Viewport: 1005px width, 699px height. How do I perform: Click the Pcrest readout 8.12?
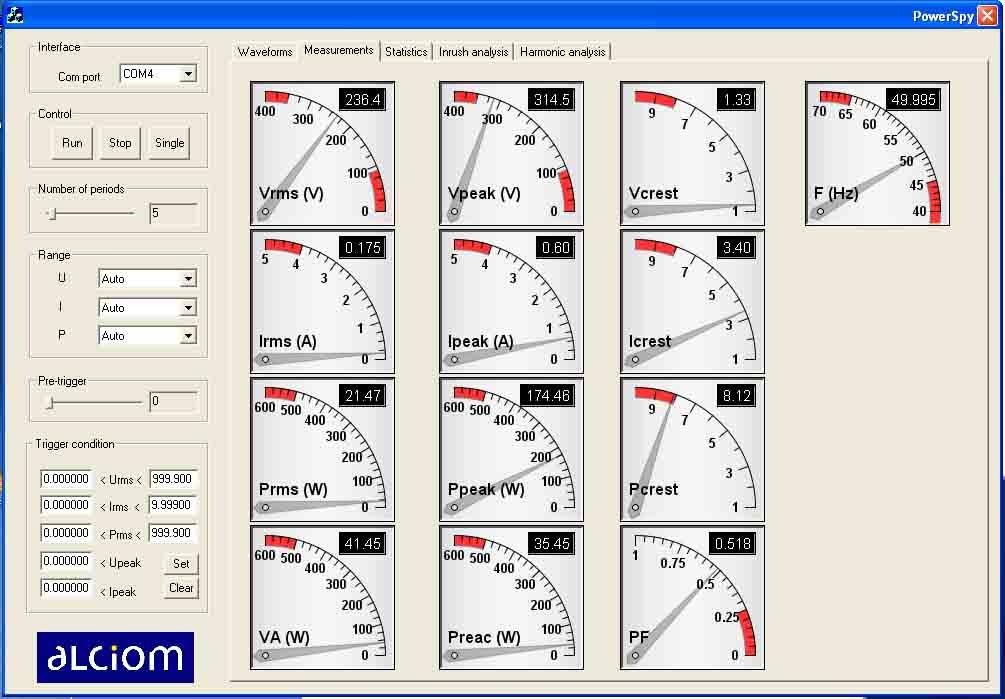[x=736, y=395]
